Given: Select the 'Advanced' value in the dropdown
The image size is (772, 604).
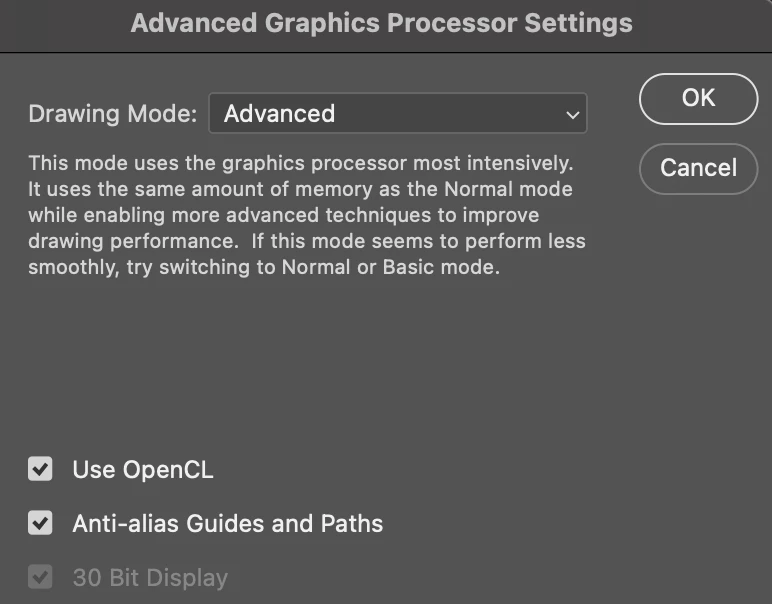Looking at the screenshot, I should [x=280, y=114].
